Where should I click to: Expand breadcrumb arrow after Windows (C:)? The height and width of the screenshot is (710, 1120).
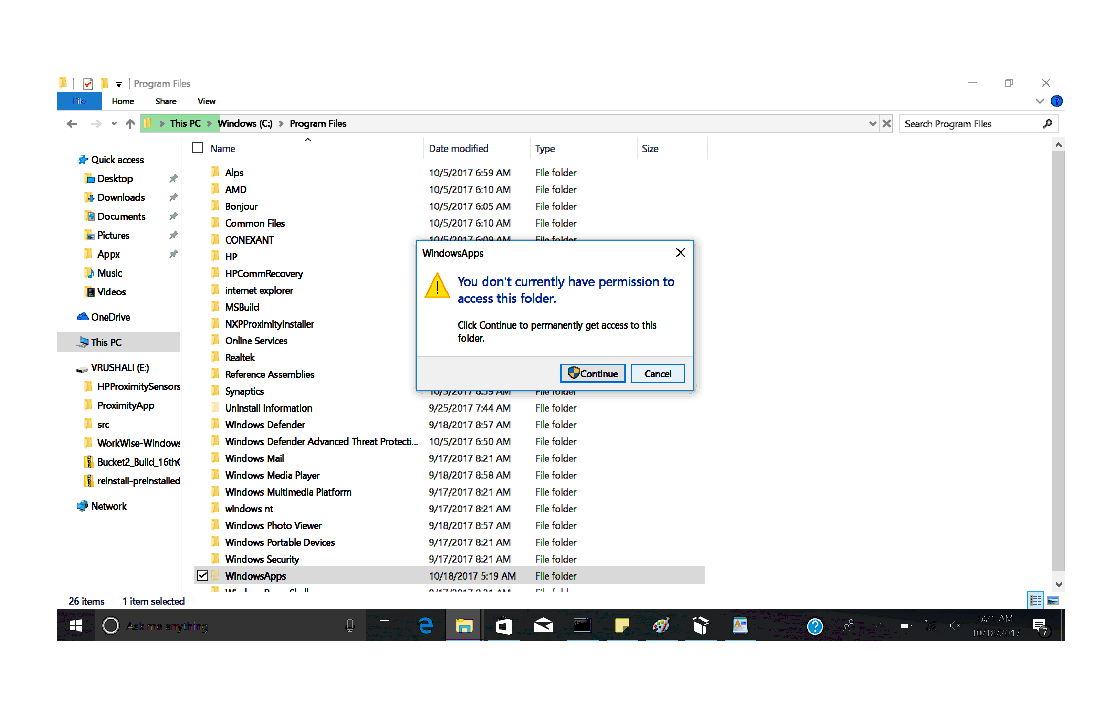pos(281,124)
